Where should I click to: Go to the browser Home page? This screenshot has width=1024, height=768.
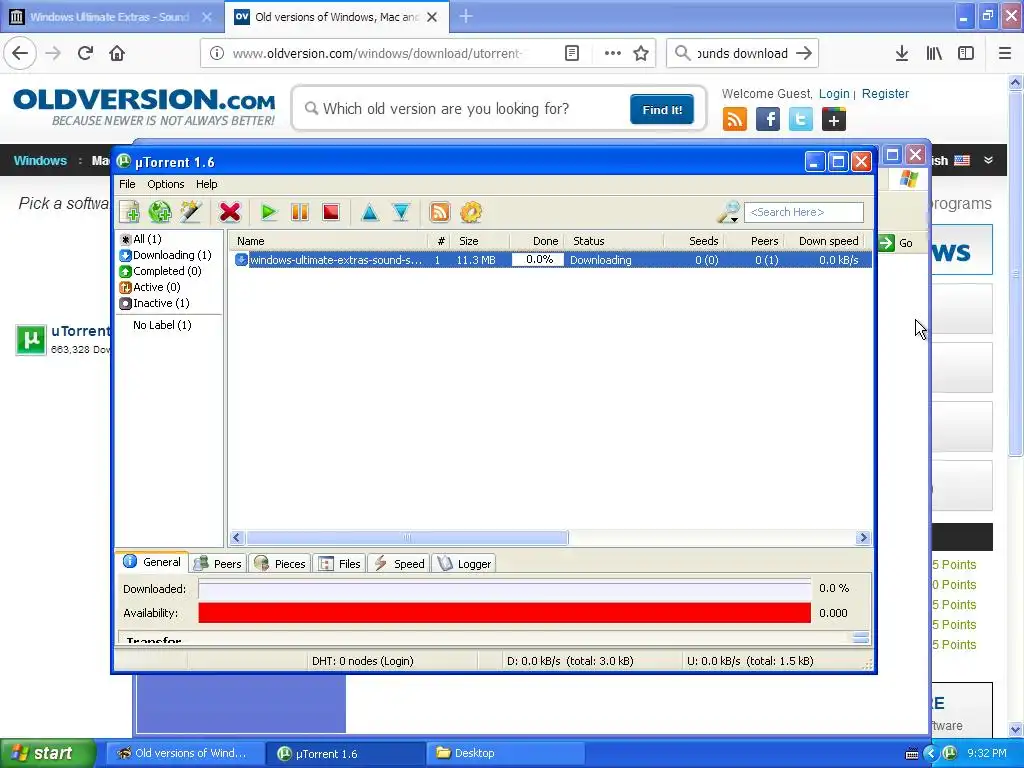(117, 53)
